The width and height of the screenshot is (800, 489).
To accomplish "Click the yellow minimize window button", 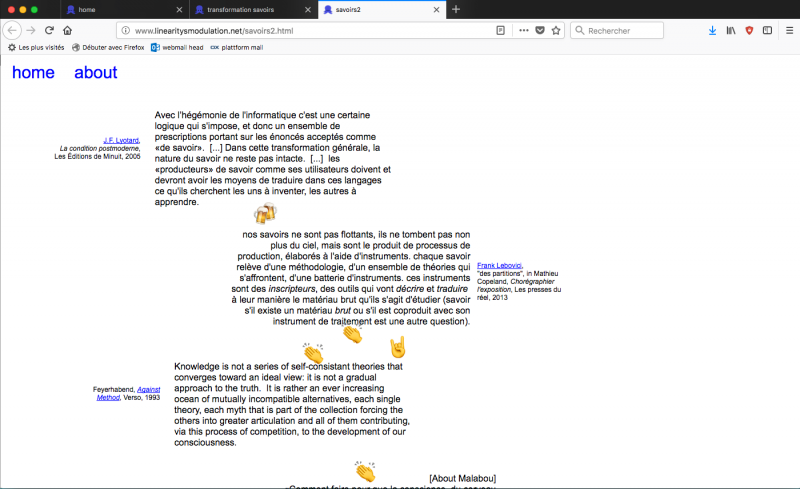I will point(22,10).
